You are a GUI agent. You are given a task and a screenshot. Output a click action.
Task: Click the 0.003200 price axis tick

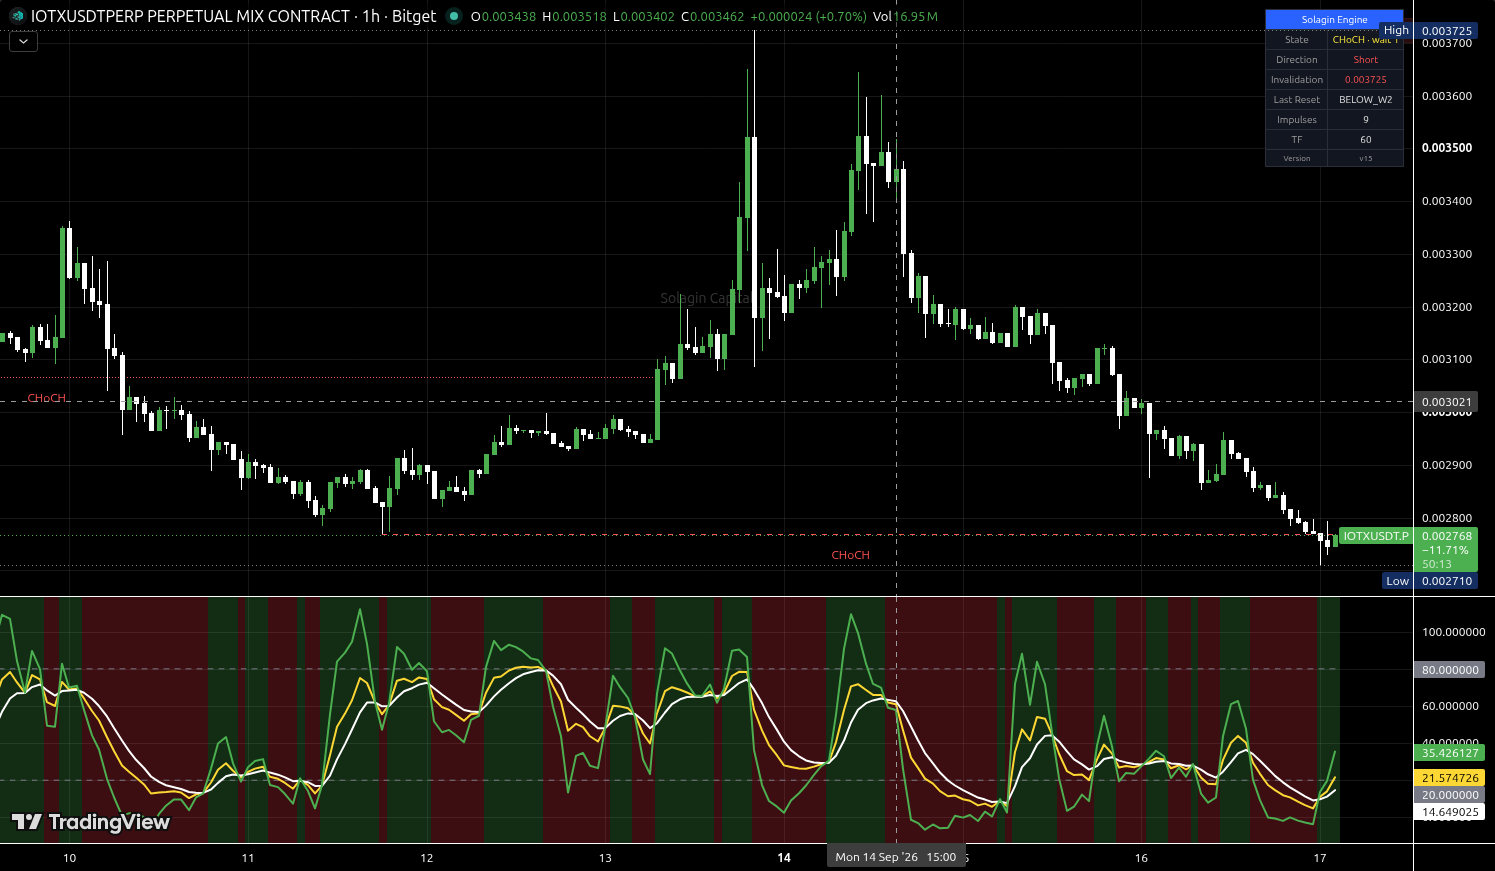tap(1446, 307)
